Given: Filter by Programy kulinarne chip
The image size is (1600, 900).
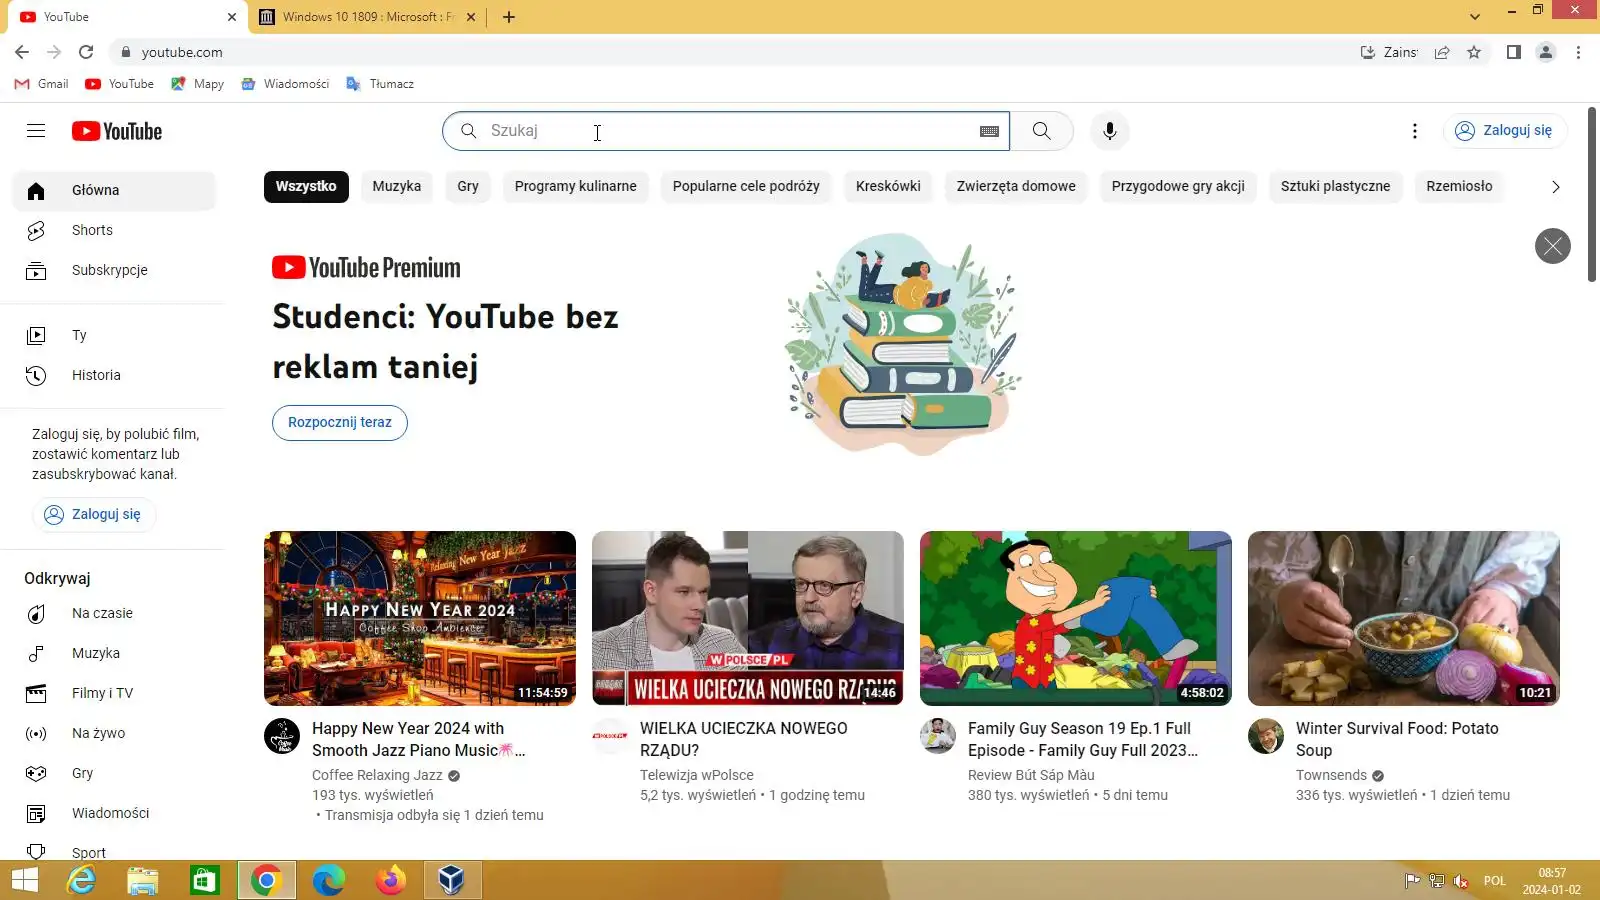Looking at the screenshot, I should 576,187.
